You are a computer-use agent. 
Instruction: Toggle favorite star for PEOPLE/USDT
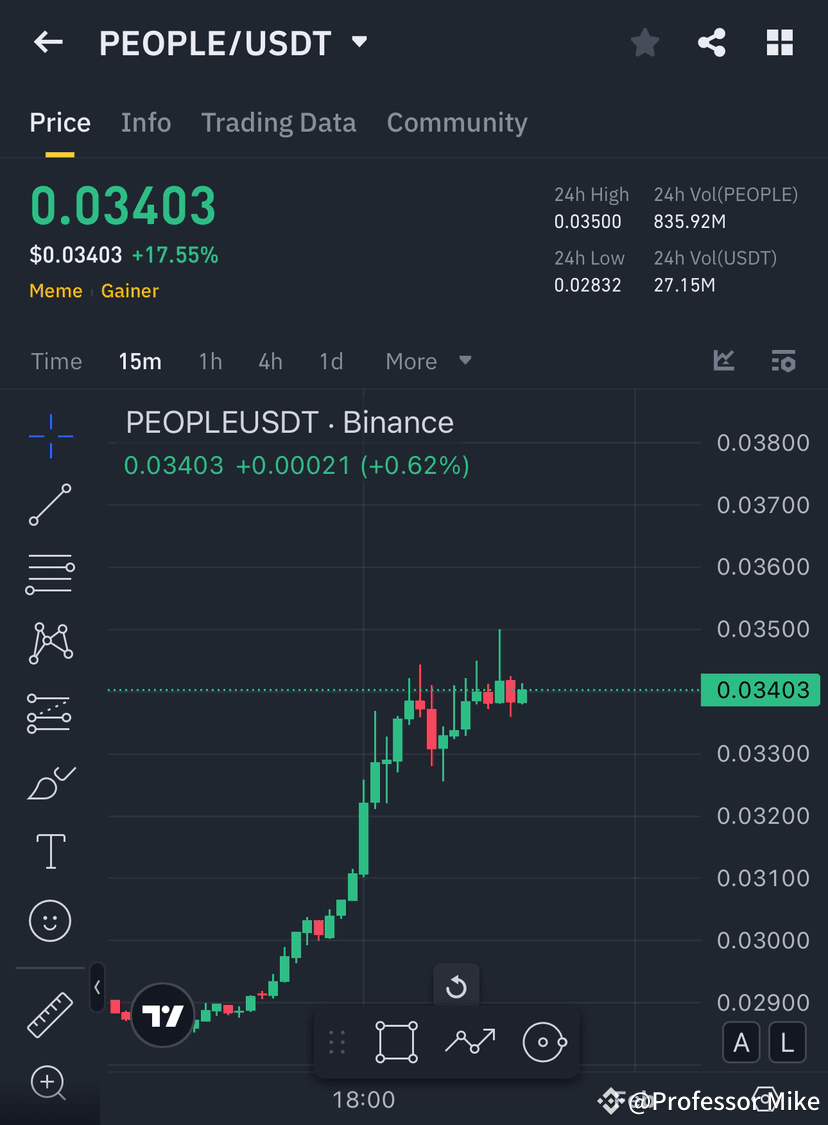point(644,42)
